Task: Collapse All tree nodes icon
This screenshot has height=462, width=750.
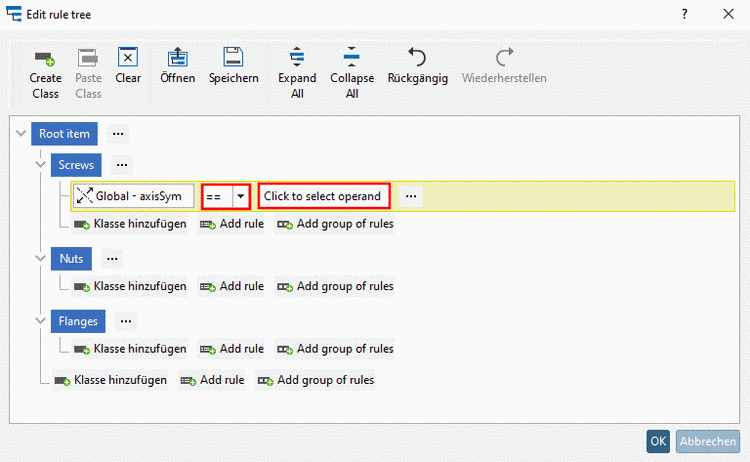Action: click(x=352, y=57)
